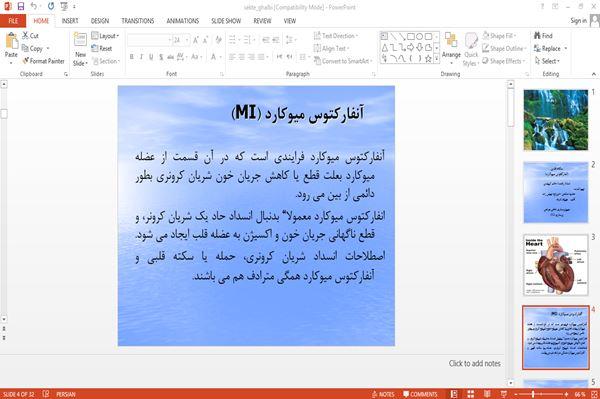The height and width of the screenshot is (399, 600).
Task: Click Sign in link
Action: pos(578,21)
